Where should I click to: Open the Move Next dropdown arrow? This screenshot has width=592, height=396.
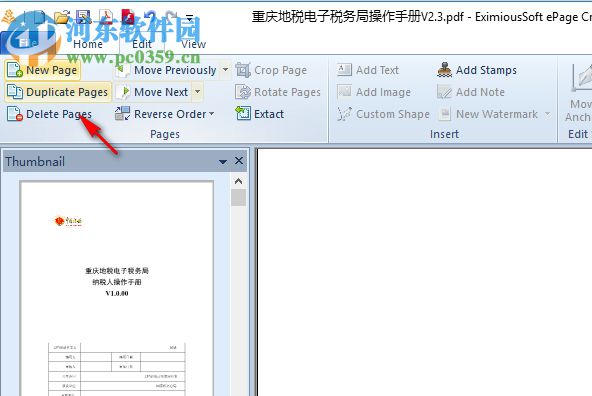click(x=197, y=92)
